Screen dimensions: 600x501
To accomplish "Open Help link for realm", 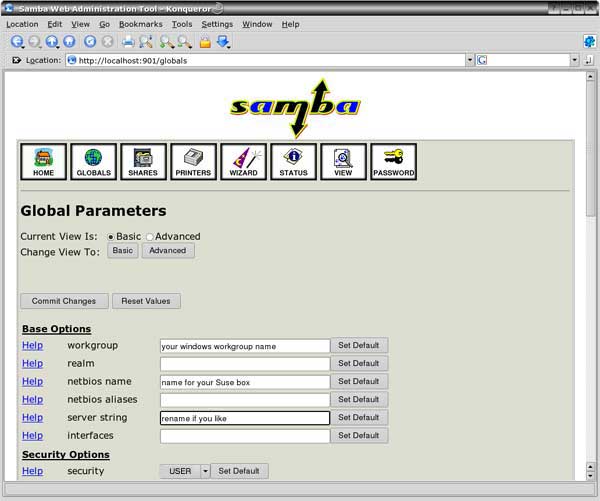I will [x=32, y=363].
